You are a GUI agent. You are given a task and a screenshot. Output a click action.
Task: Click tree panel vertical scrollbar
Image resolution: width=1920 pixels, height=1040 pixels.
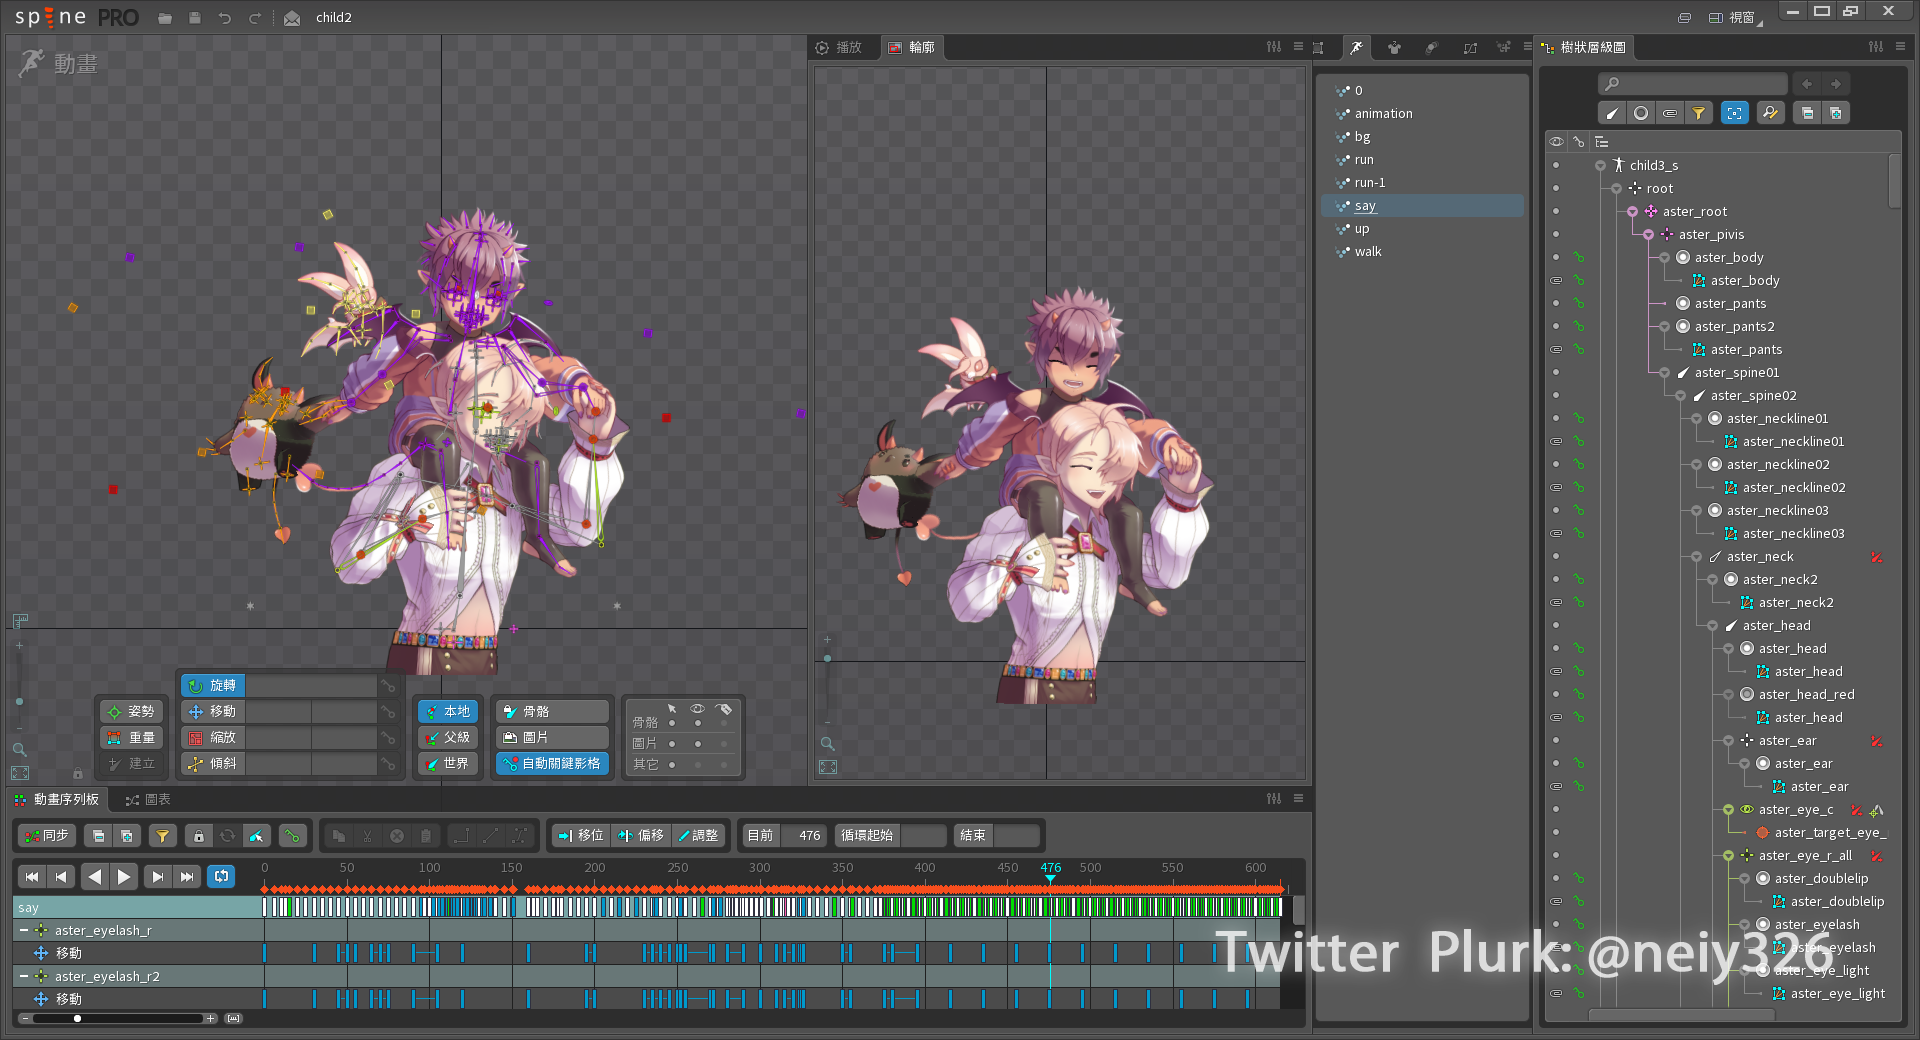pos(1895,181)
